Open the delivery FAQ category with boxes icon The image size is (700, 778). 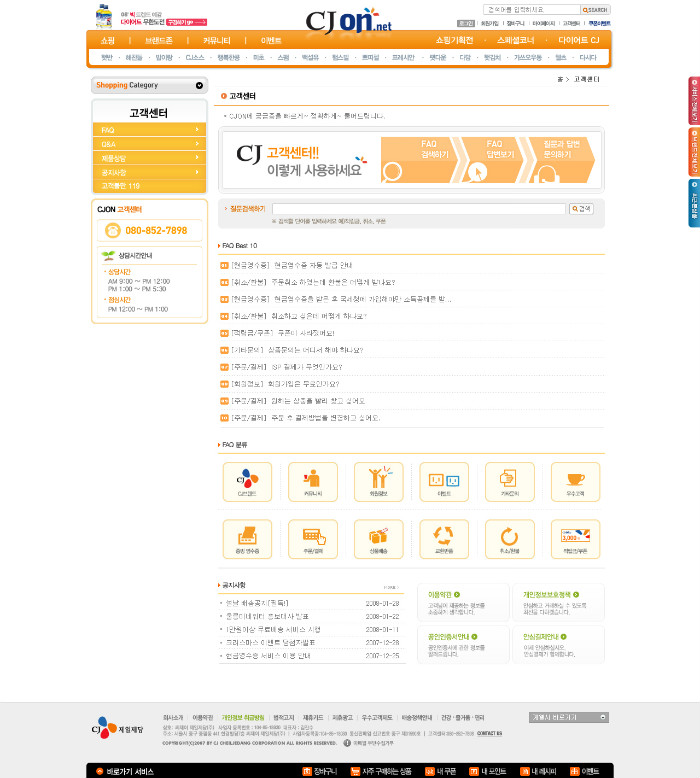pos(379,539)
